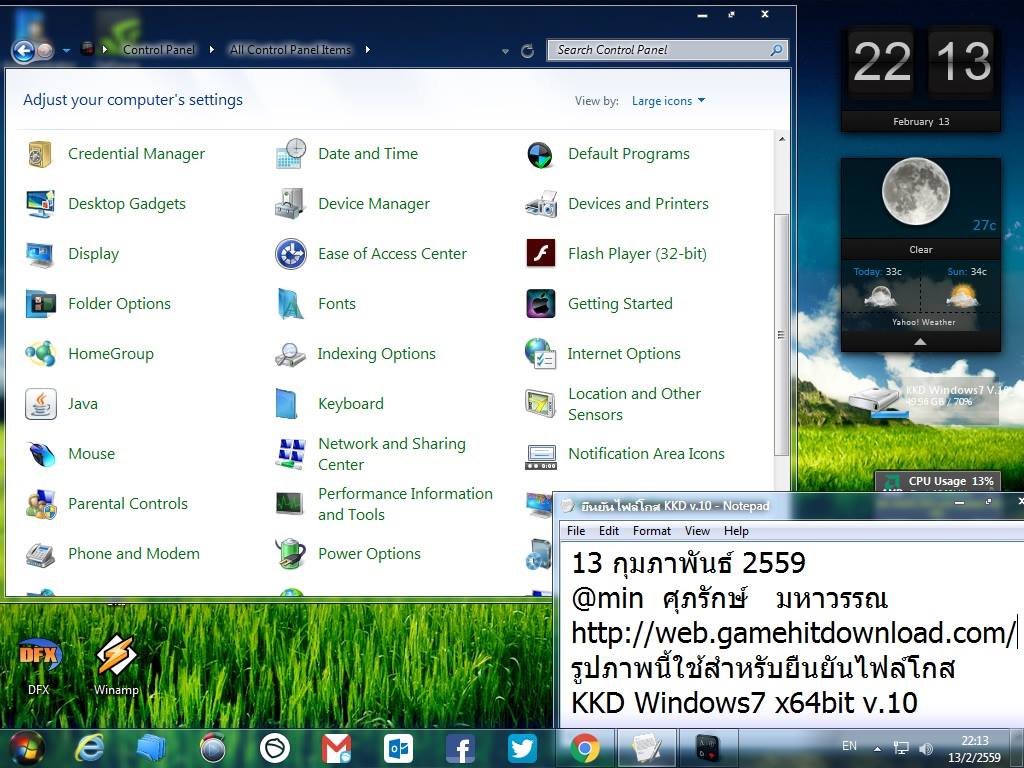Viewport: 1024px width, 768px height.
Task: Open Gmail taskbar icon
Action: point(336,748)
